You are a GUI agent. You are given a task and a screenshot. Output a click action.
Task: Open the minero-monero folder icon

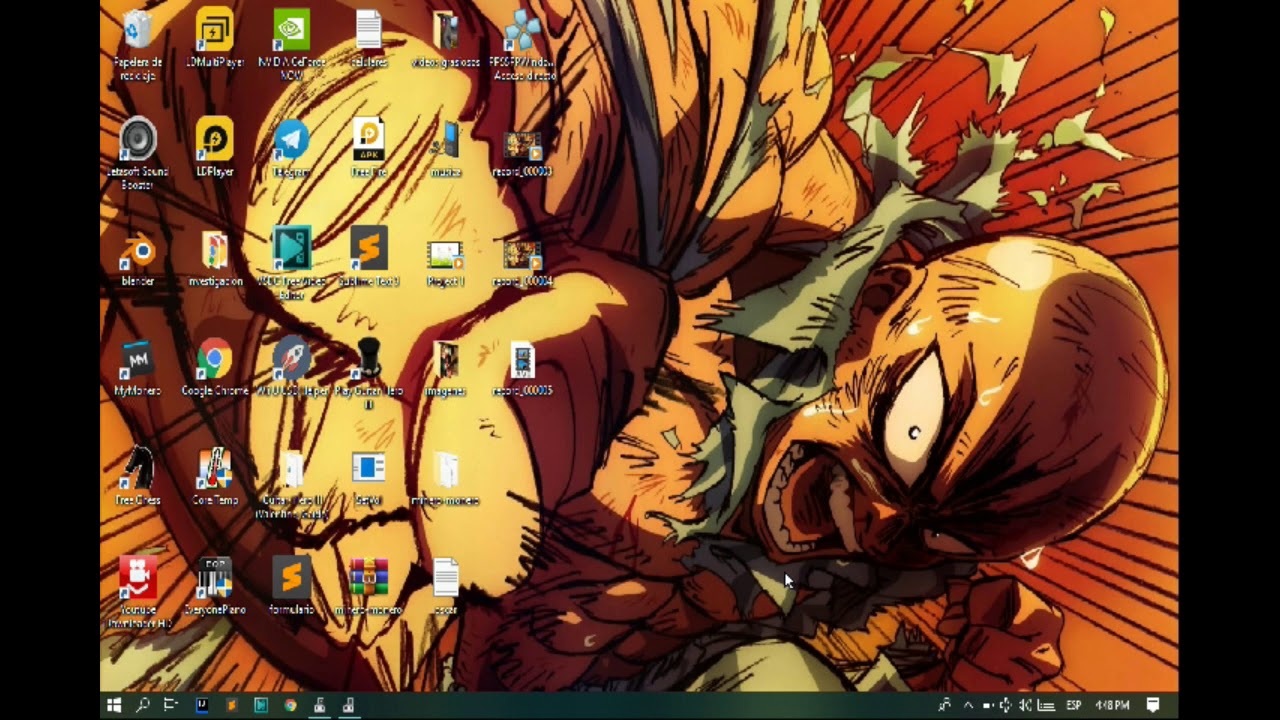click(446, 478)
